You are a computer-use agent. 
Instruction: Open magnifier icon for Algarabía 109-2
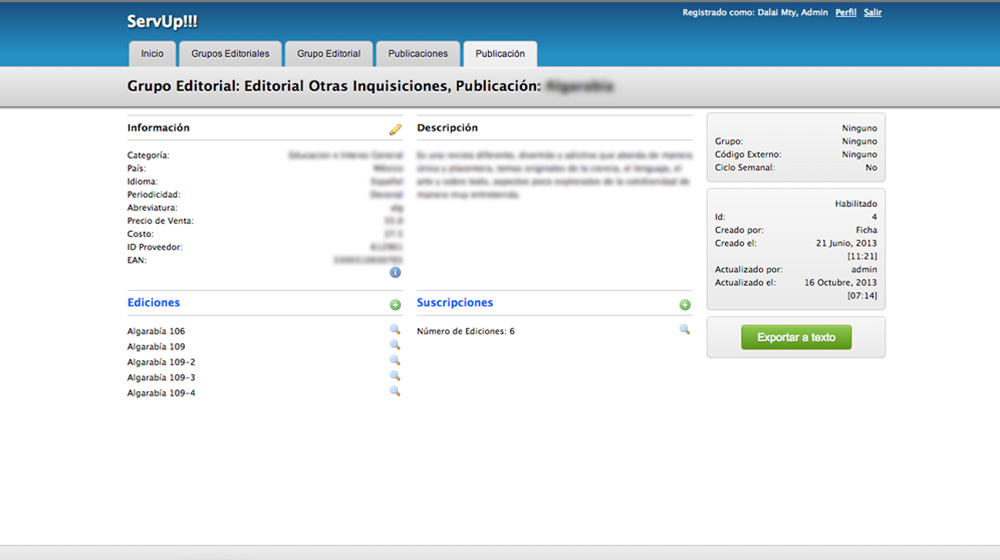coord(395,361)
